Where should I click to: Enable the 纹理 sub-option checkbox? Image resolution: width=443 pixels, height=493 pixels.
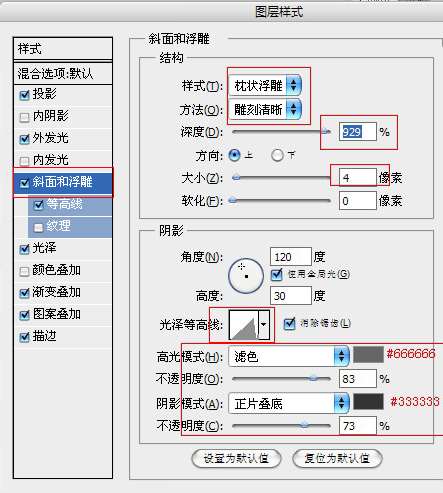click(x=38, y=227)
